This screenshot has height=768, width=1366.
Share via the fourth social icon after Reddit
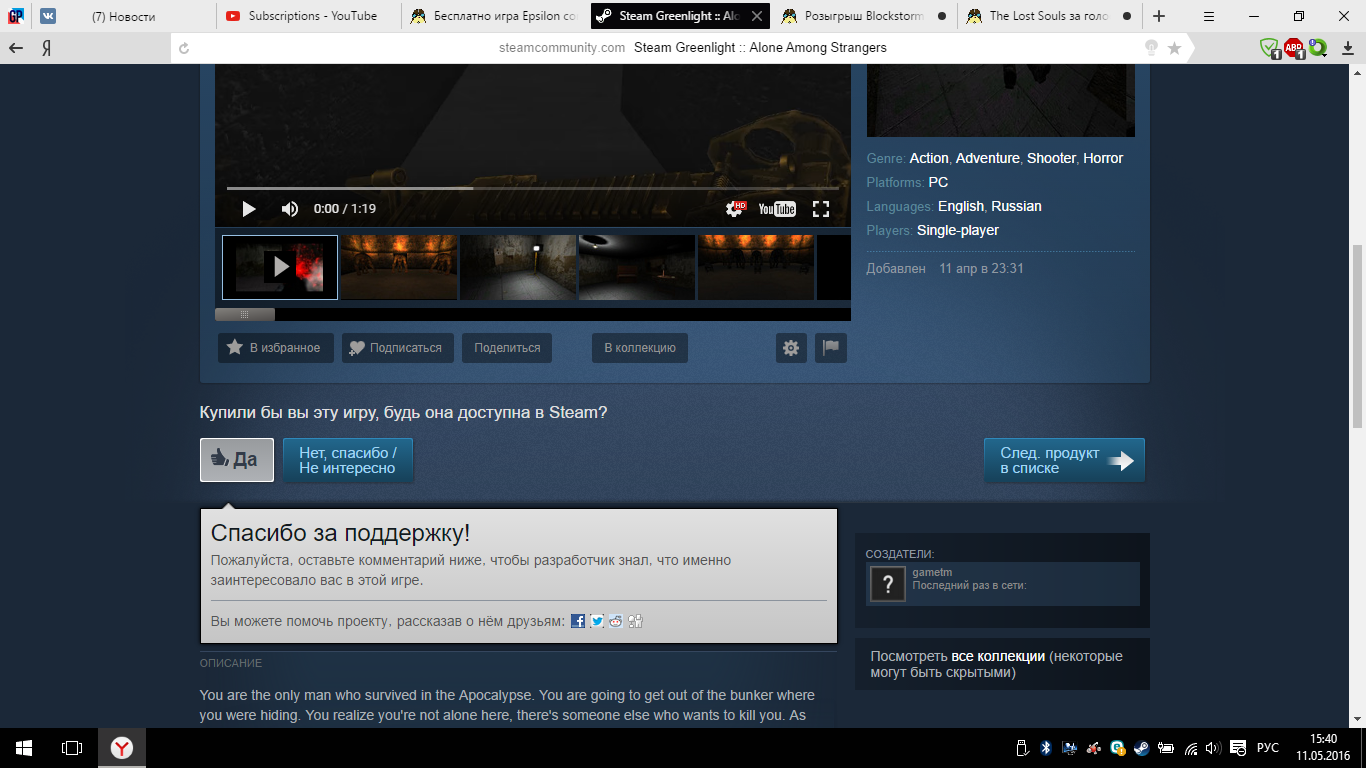(635, 621)
